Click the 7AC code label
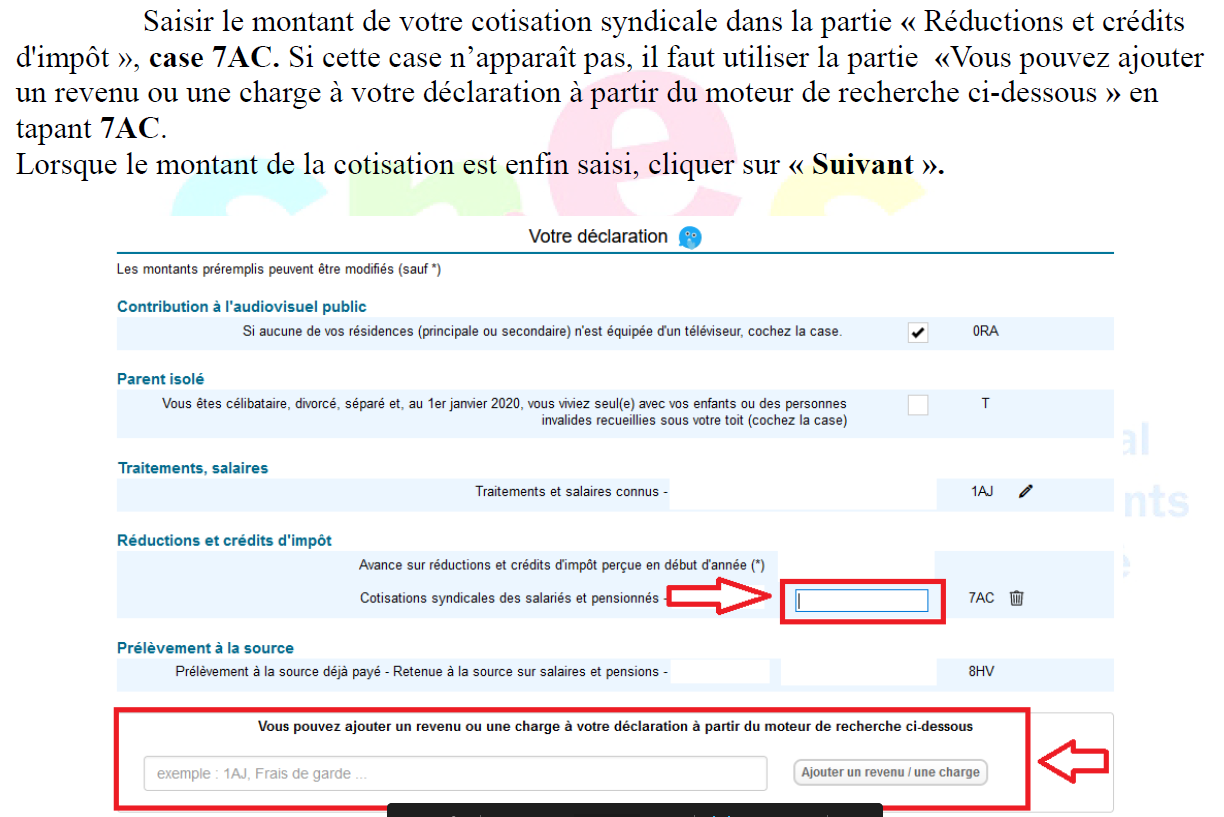 click(x=981, y=598)
